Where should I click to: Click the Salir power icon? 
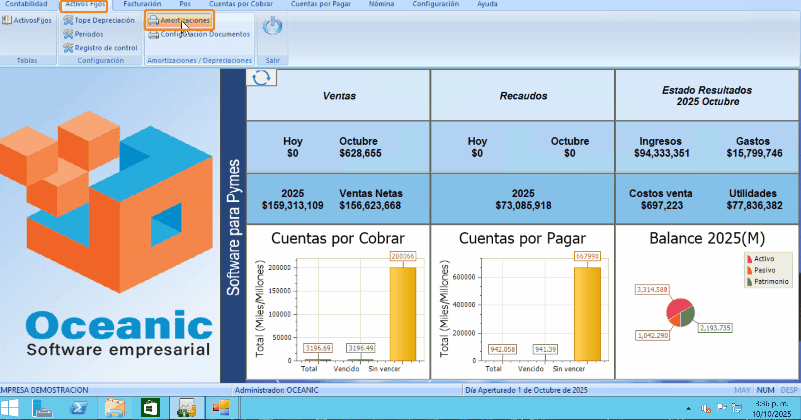coord(270,28)
